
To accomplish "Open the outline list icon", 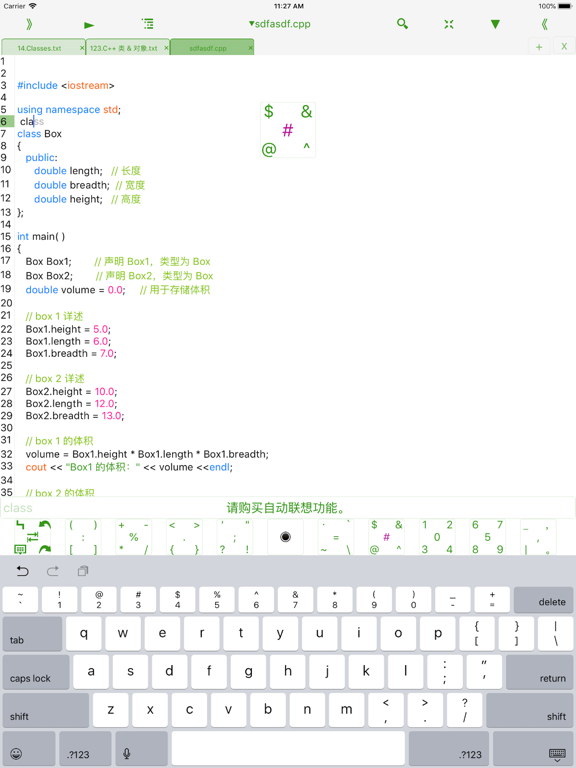I will (147, 24).
